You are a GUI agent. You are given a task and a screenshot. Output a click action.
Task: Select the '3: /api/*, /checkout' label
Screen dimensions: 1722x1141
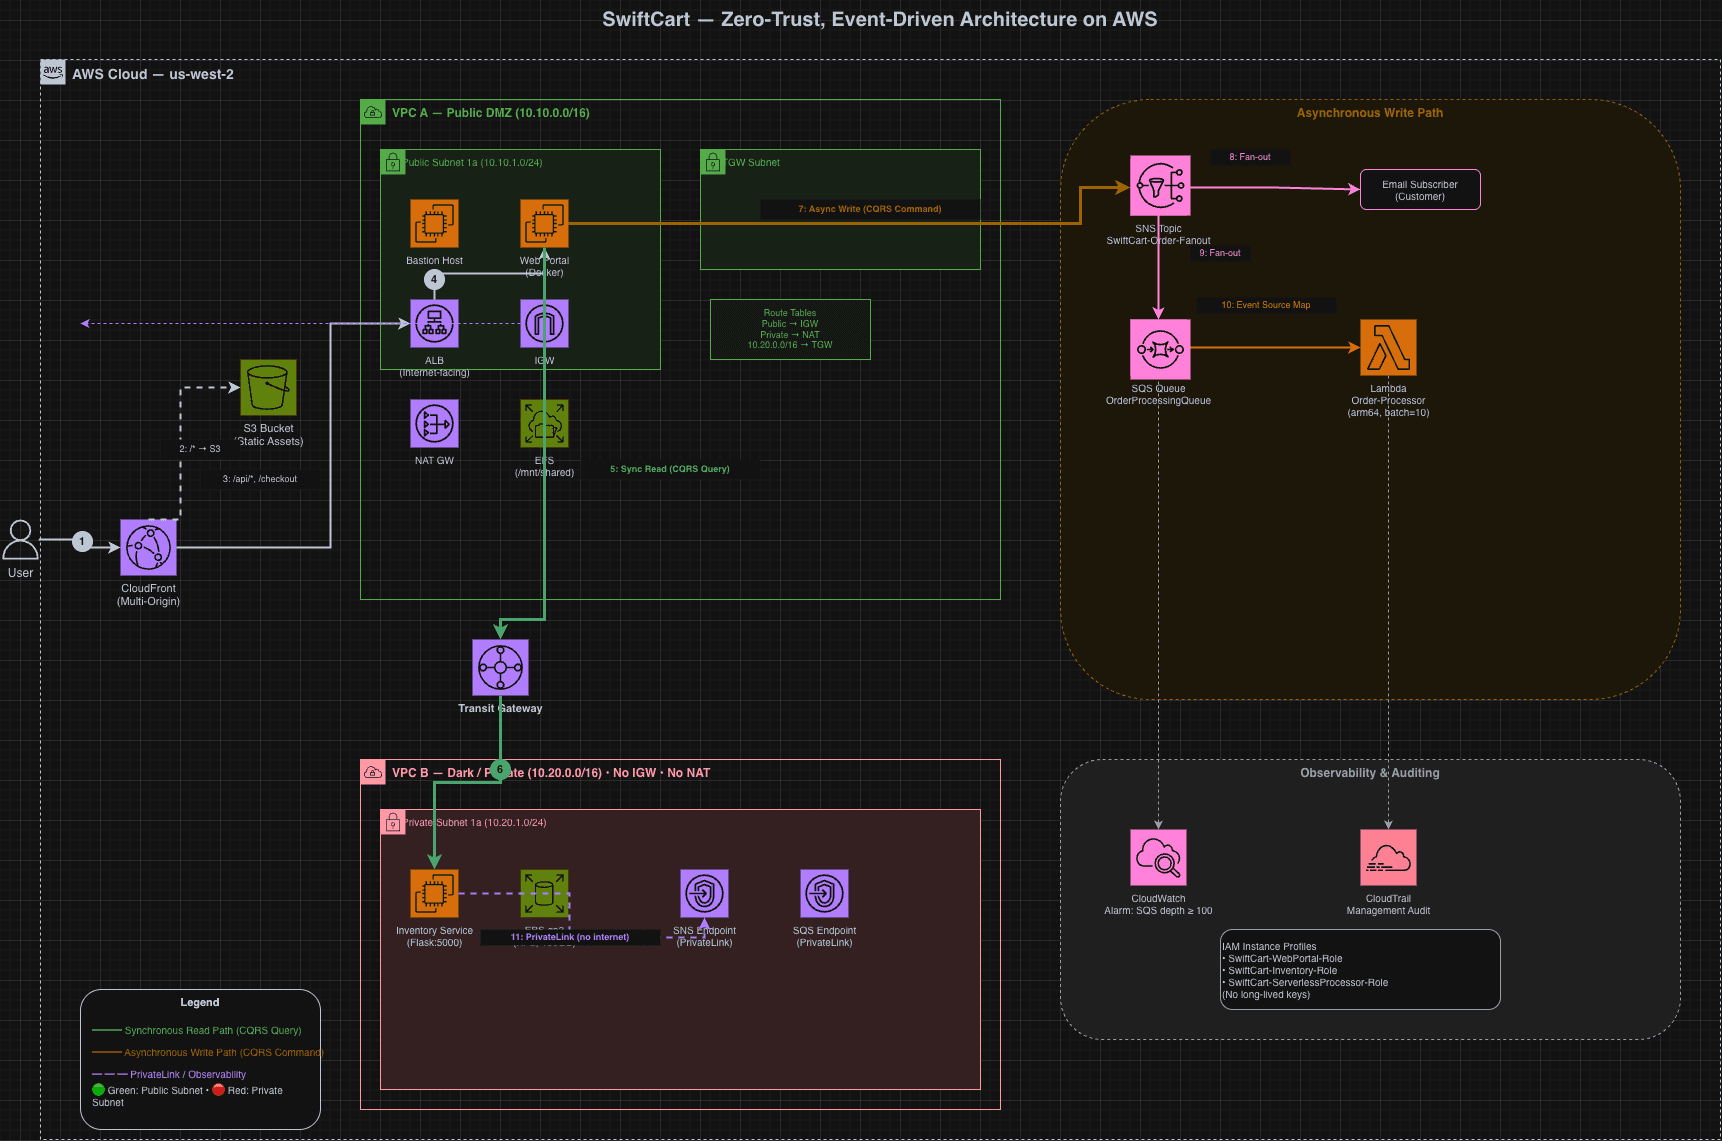[x=259, y=479]
